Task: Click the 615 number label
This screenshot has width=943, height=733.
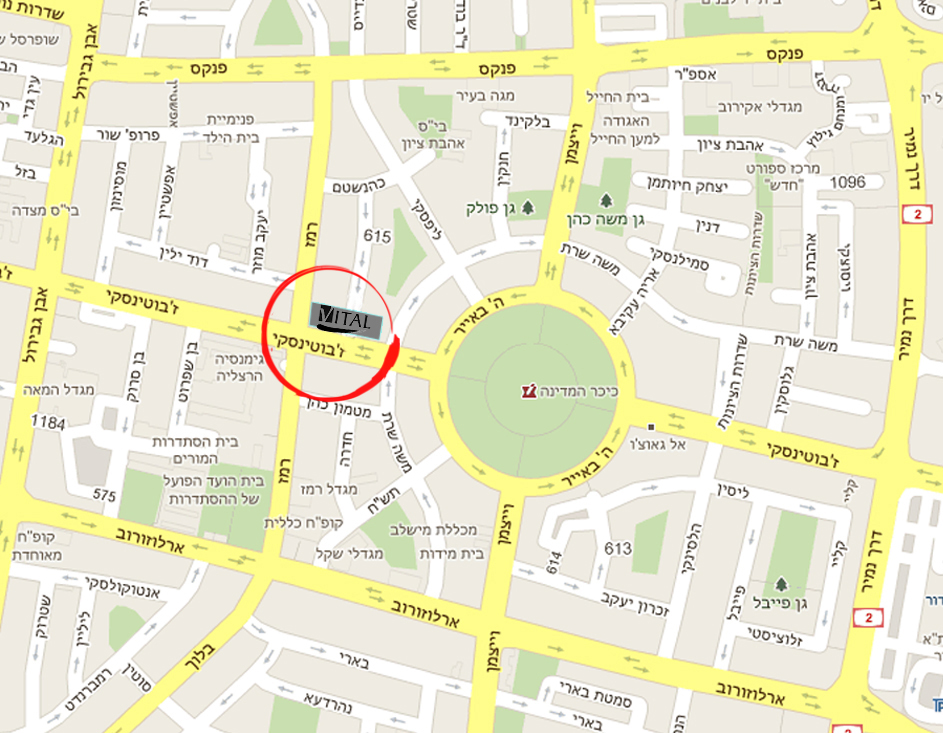Action: click(377, 236)
